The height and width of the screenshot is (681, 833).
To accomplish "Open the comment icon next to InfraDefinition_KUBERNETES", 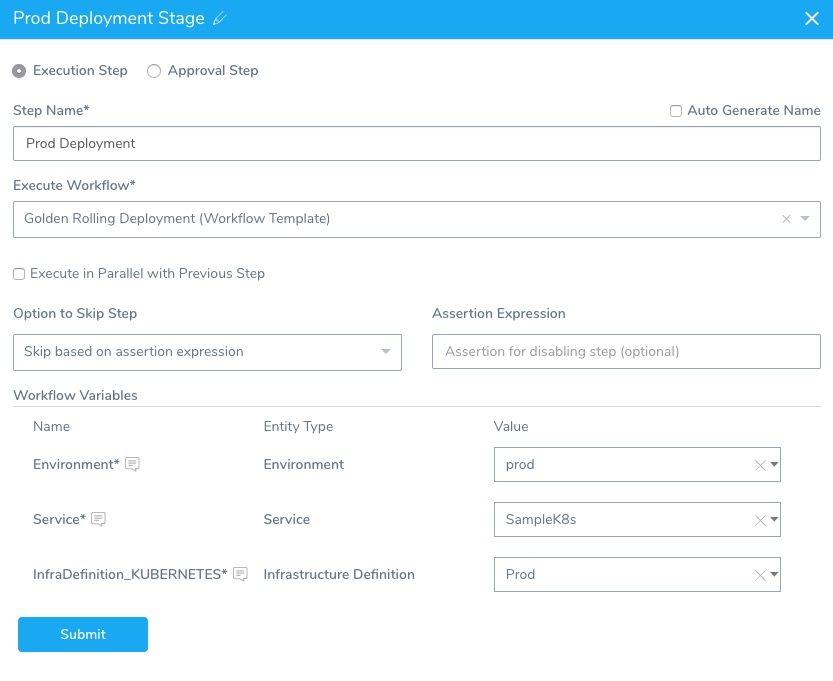I will [241, 574].
